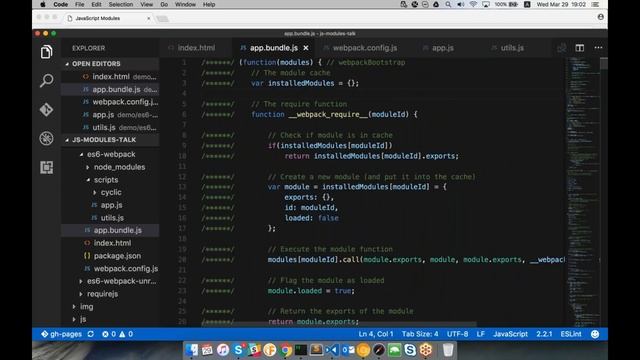Click Ln 4, Col 1 in status bar
The image size is (640, 360).
click(x=376, y=334)
